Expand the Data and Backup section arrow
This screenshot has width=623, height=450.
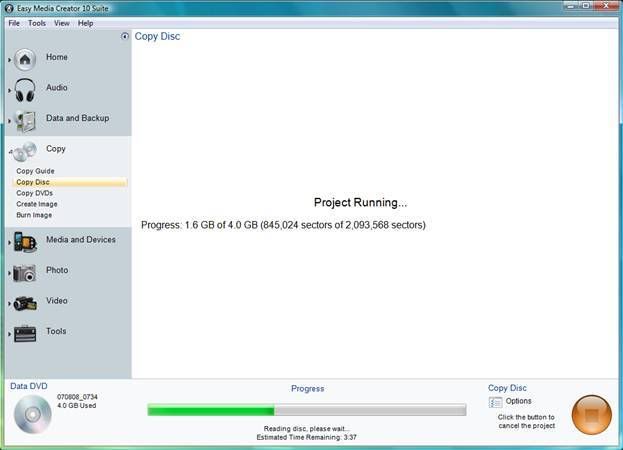pos(10,121)
